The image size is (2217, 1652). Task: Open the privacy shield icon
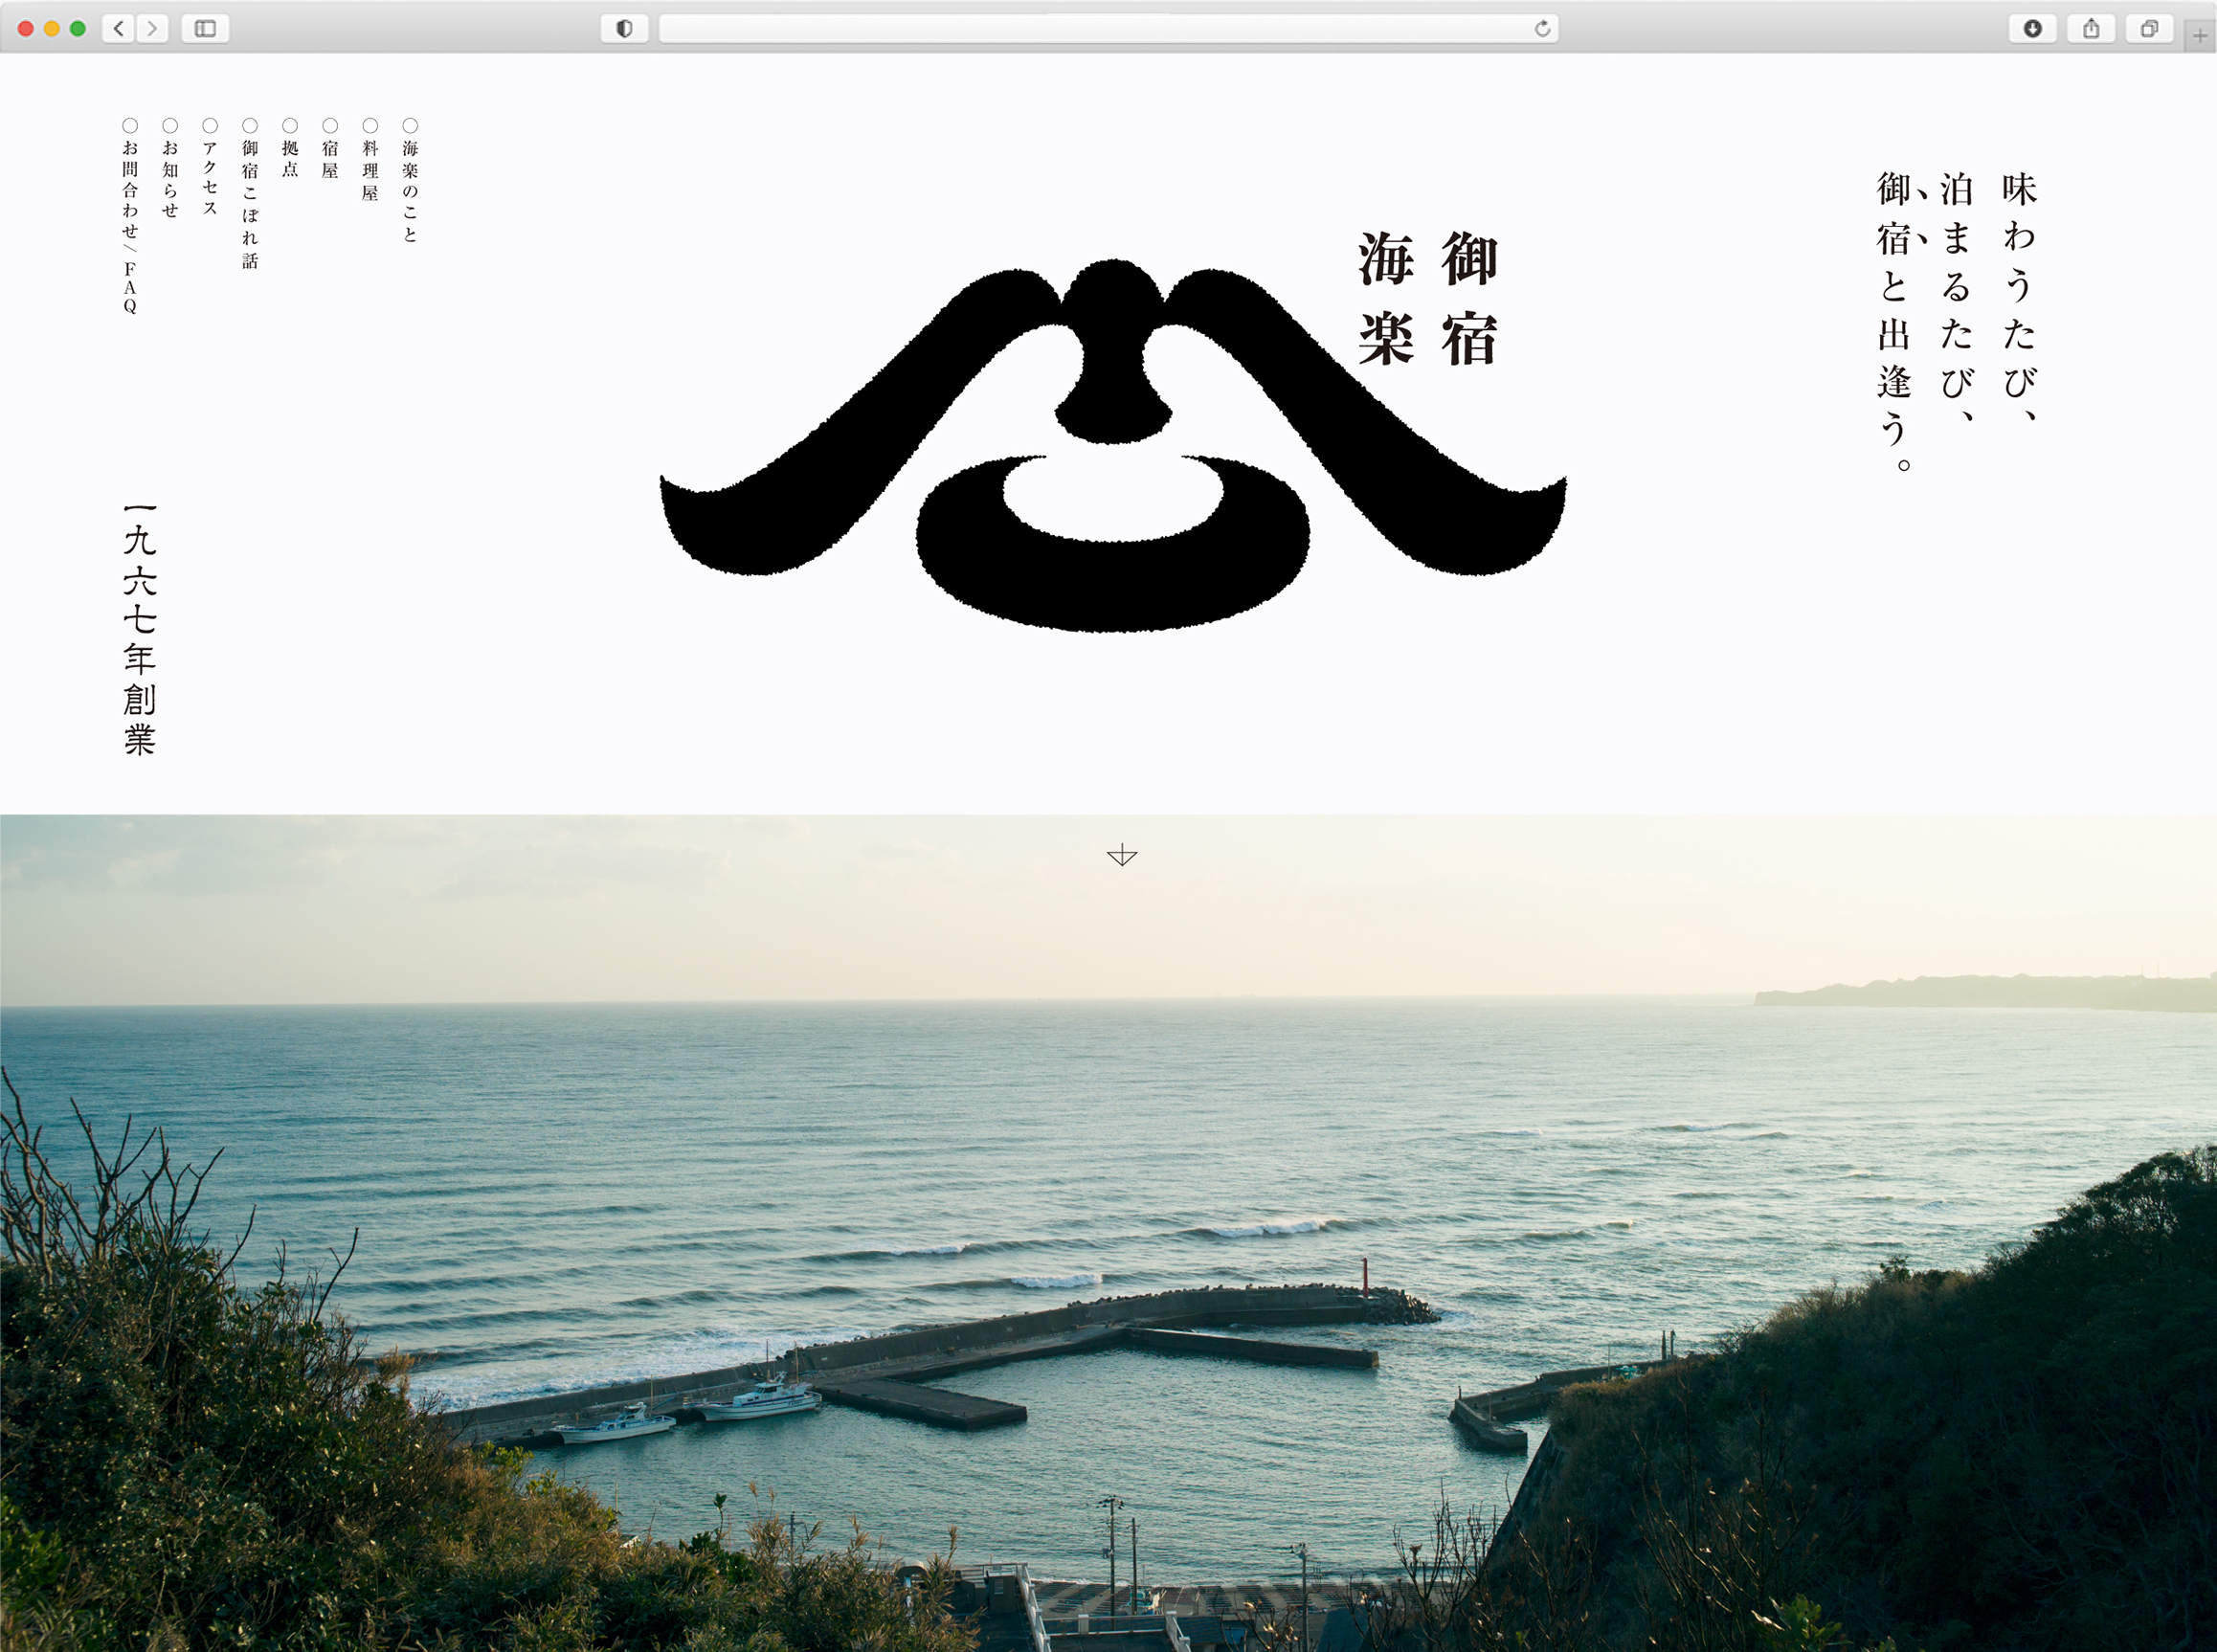(624, 28)
